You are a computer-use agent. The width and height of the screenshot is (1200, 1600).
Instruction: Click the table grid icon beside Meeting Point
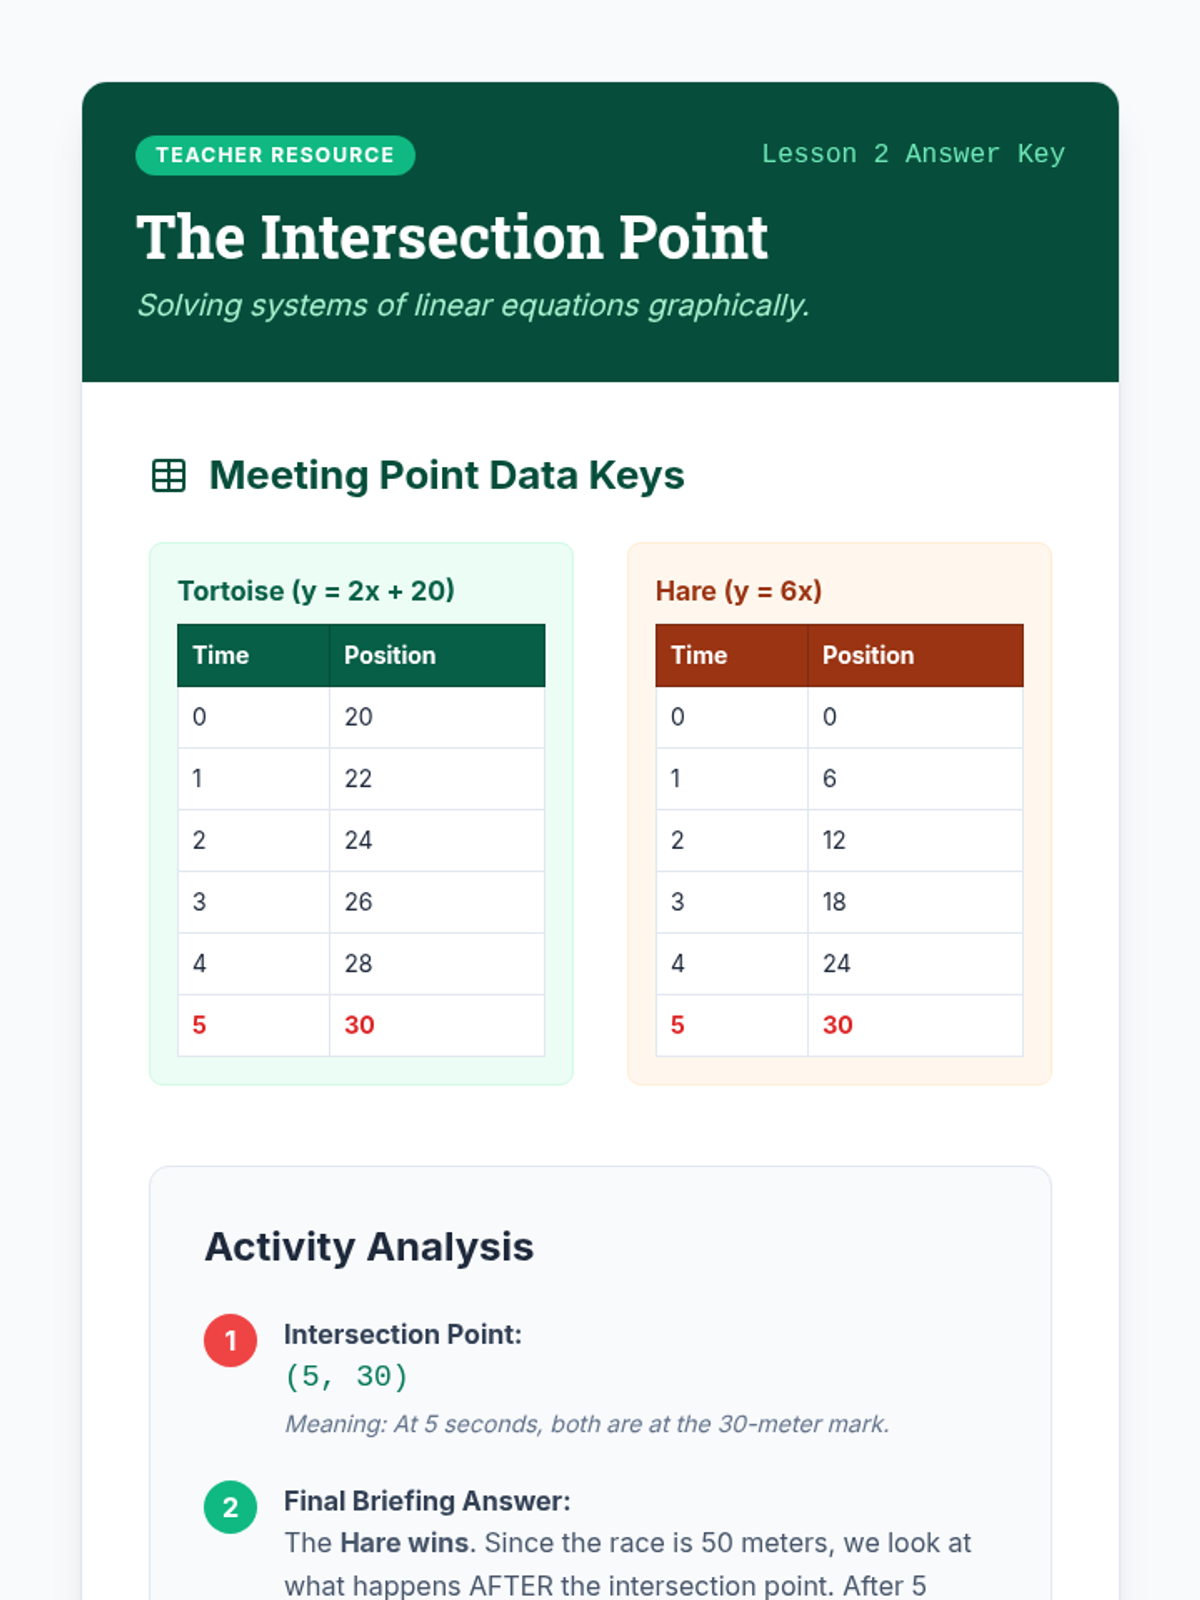point(169,476)
